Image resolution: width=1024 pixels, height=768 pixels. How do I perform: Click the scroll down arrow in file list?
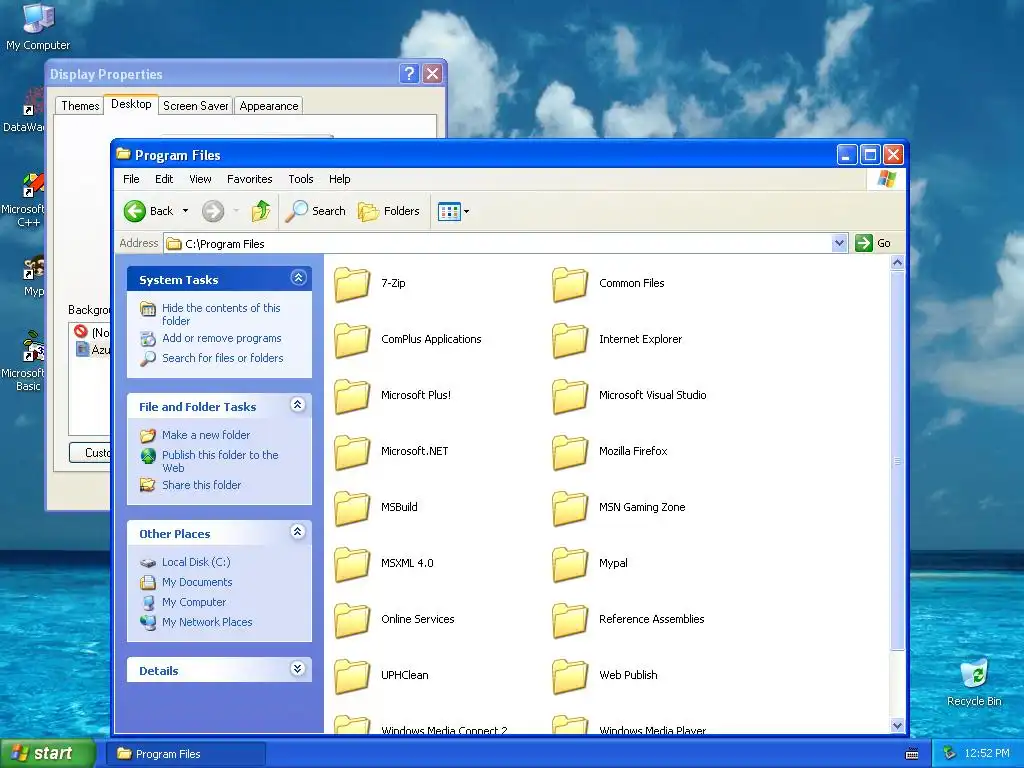pyautogui.click(x=897, y=725)
